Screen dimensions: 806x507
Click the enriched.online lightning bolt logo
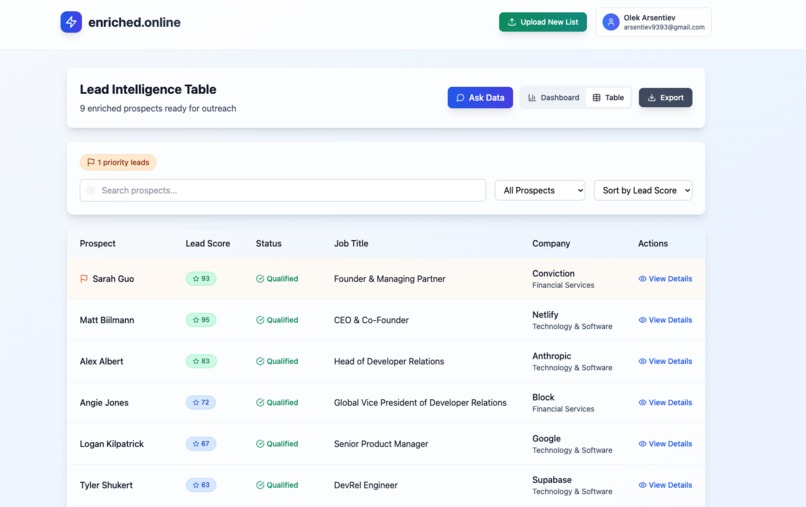point(71,22)
